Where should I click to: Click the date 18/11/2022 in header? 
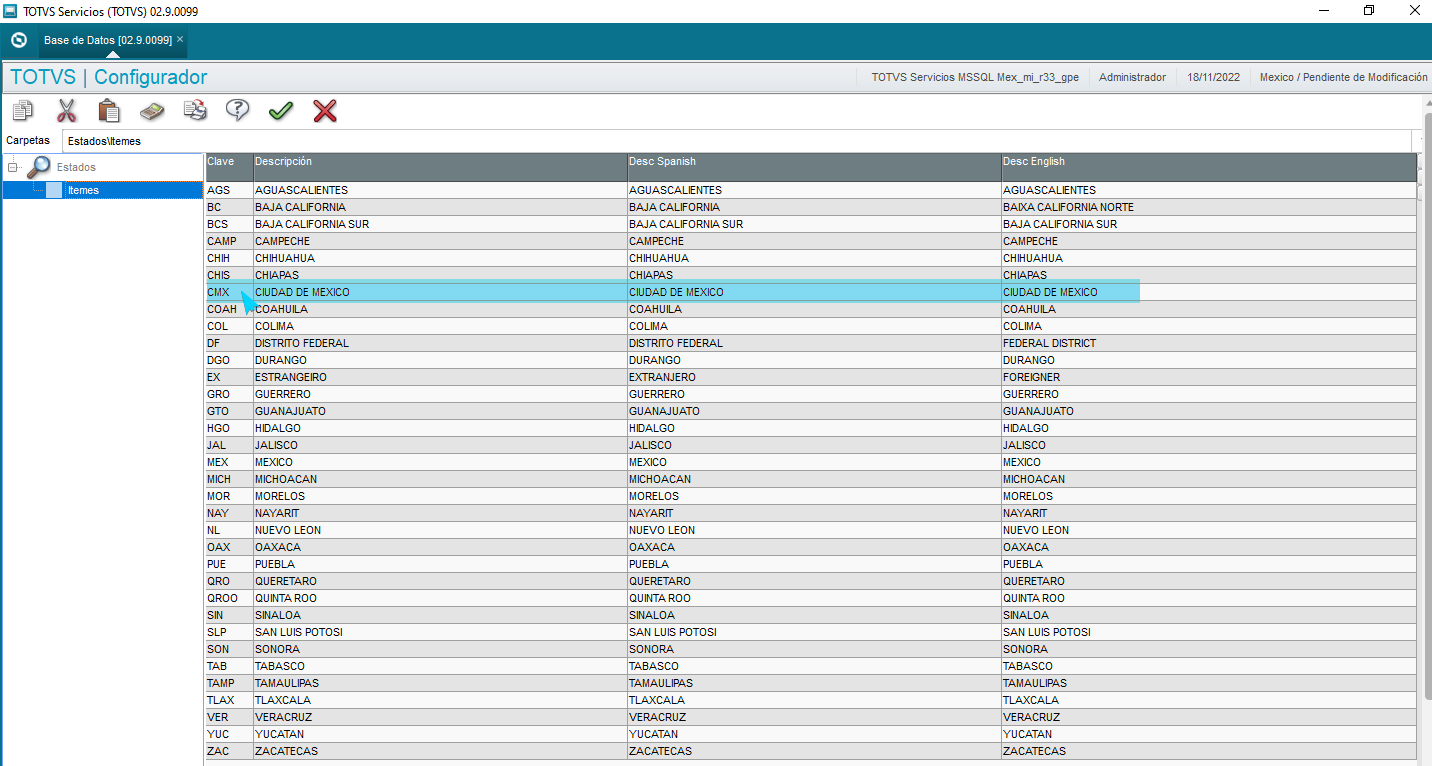coord(1212,77)
